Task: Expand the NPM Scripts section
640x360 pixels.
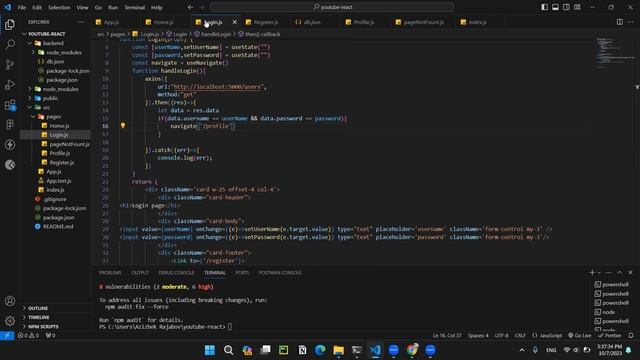Action: tap(43, 327)
